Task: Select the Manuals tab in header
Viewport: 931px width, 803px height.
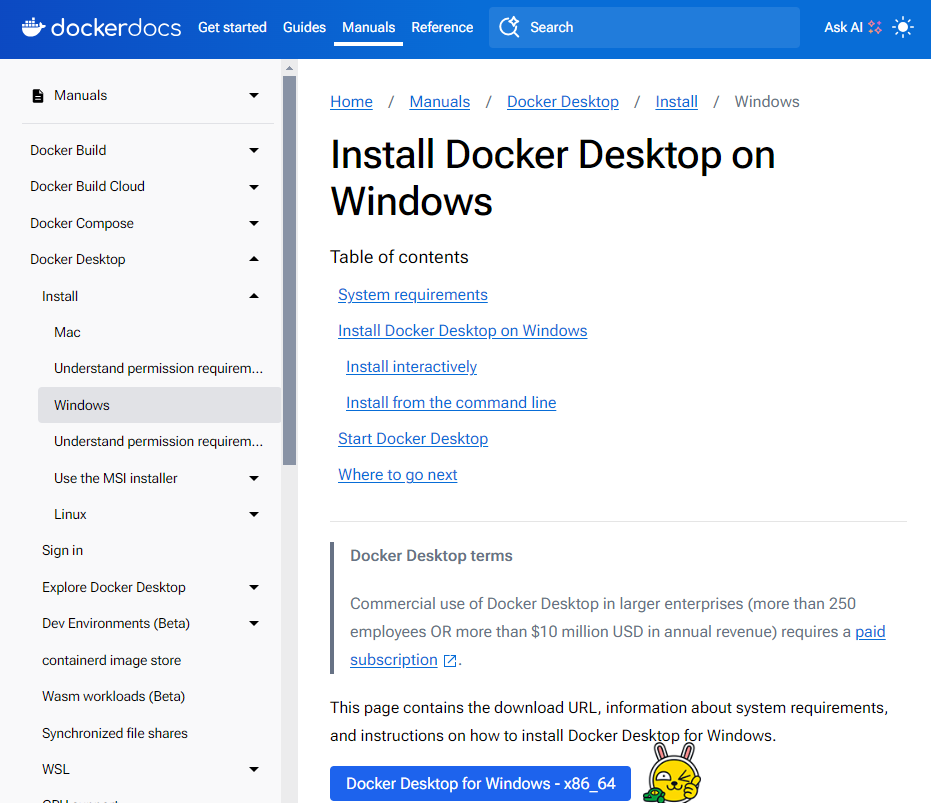Action: click(368, 27)
